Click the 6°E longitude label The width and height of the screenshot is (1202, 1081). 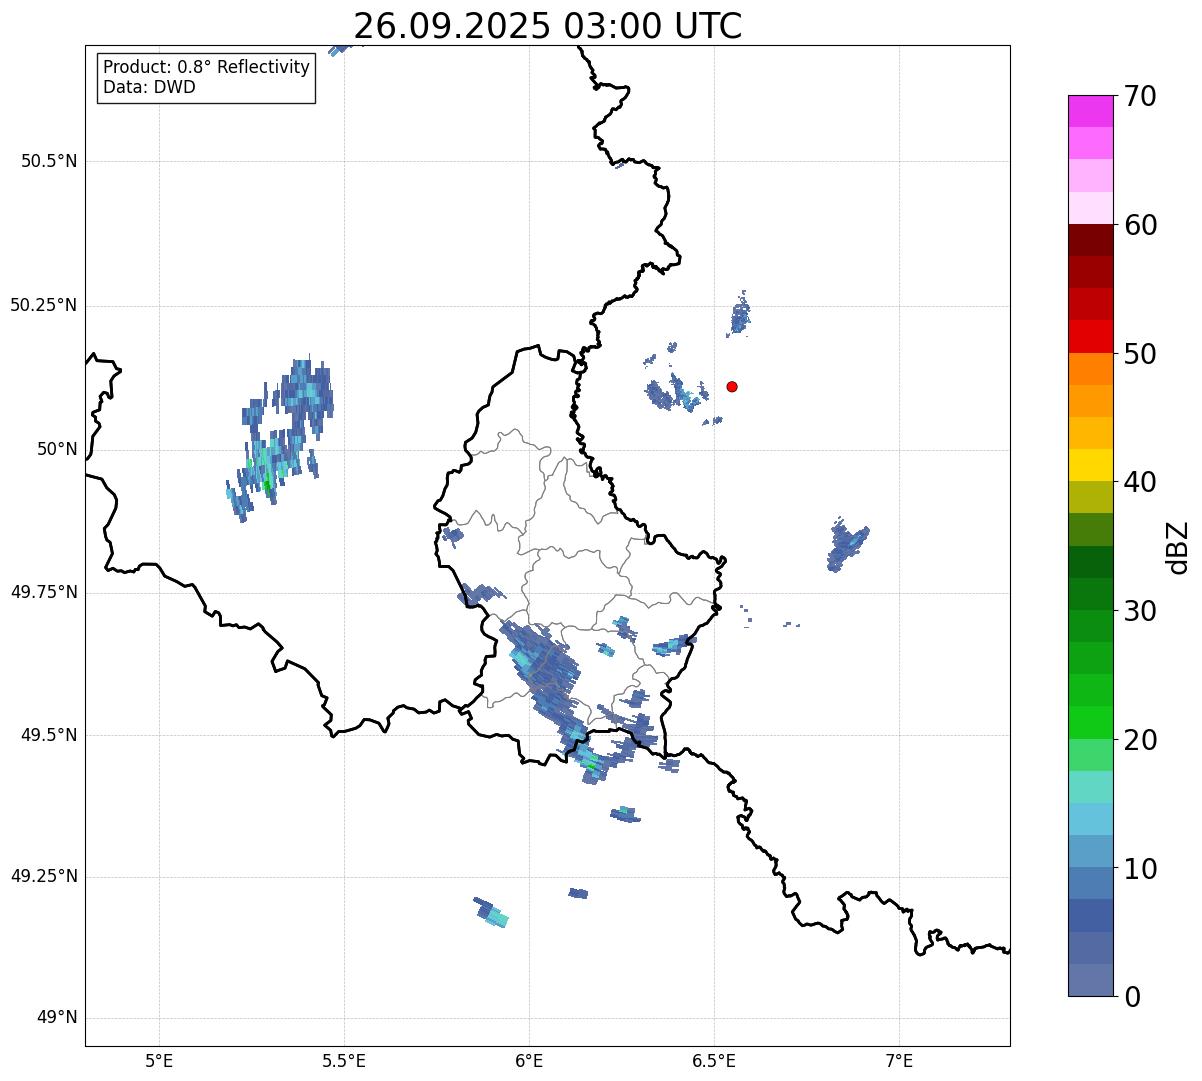[529, 1060]
